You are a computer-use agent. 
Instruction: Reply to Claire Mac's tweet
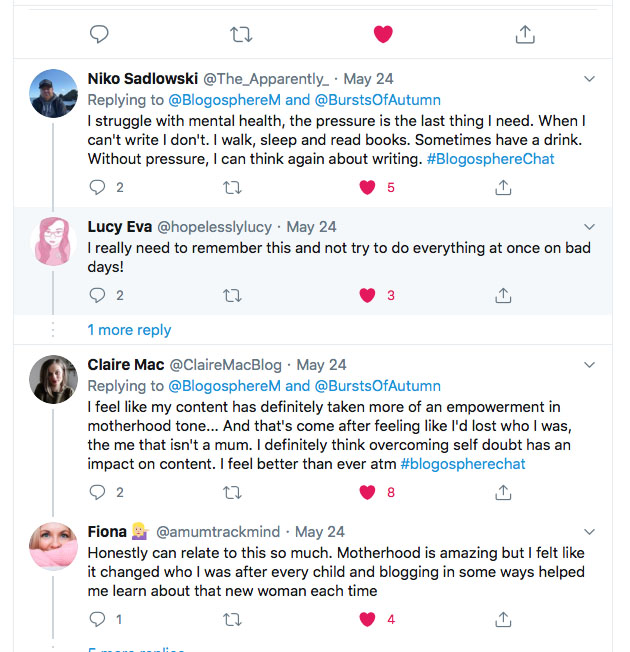(97, 492)
